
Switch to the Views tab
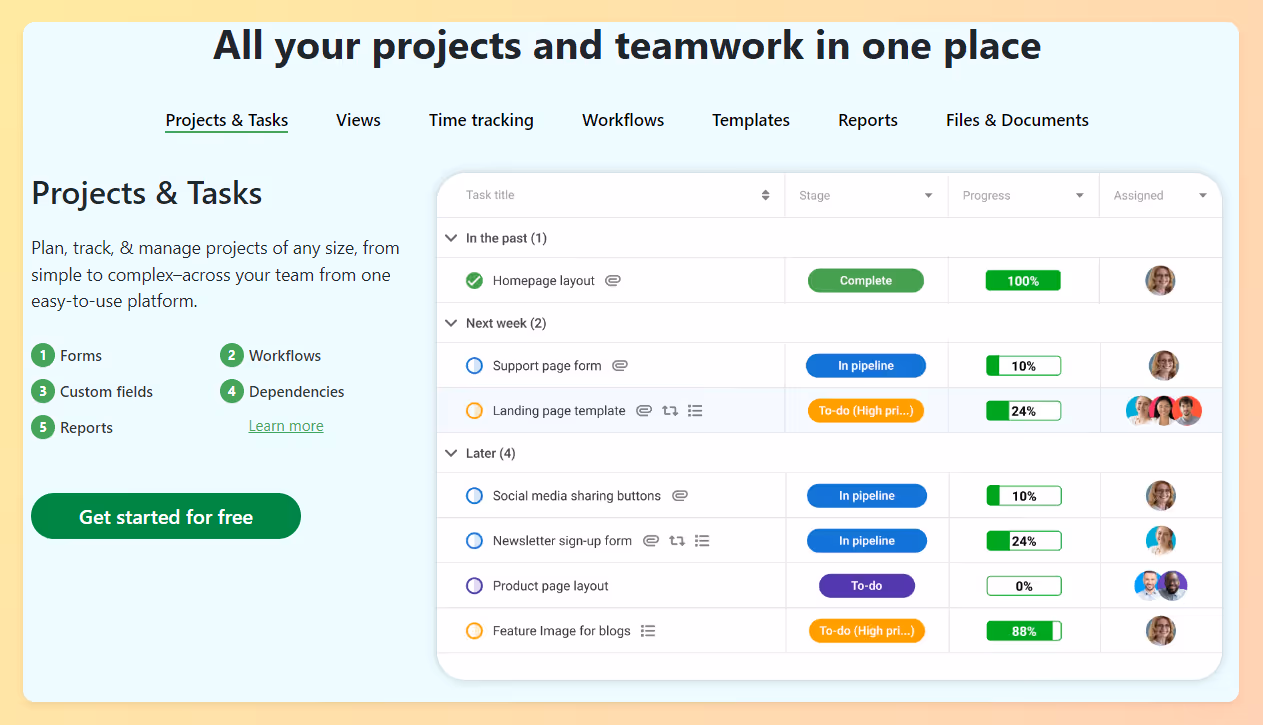coord(358,120)
